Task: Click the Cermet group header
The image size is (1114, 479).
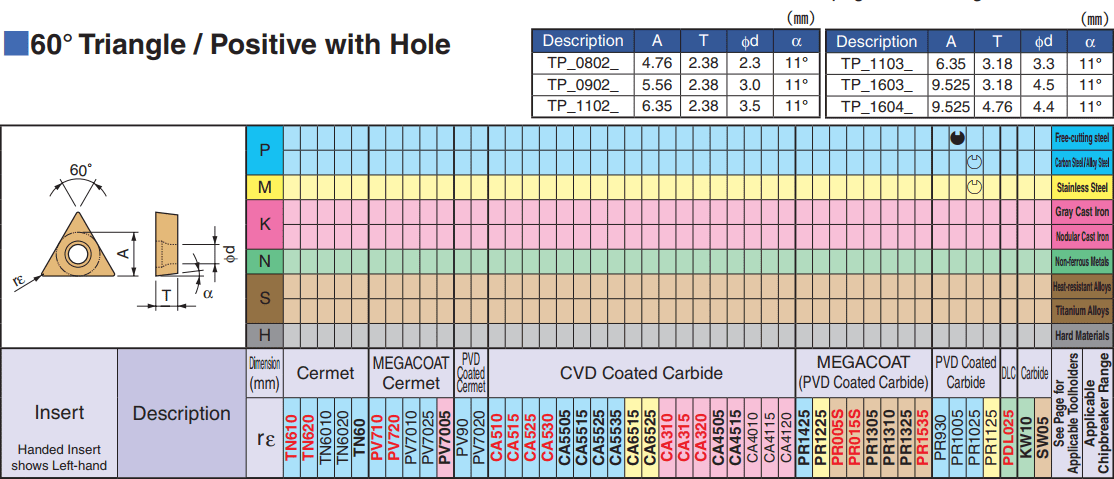Action: coord(325,373)
